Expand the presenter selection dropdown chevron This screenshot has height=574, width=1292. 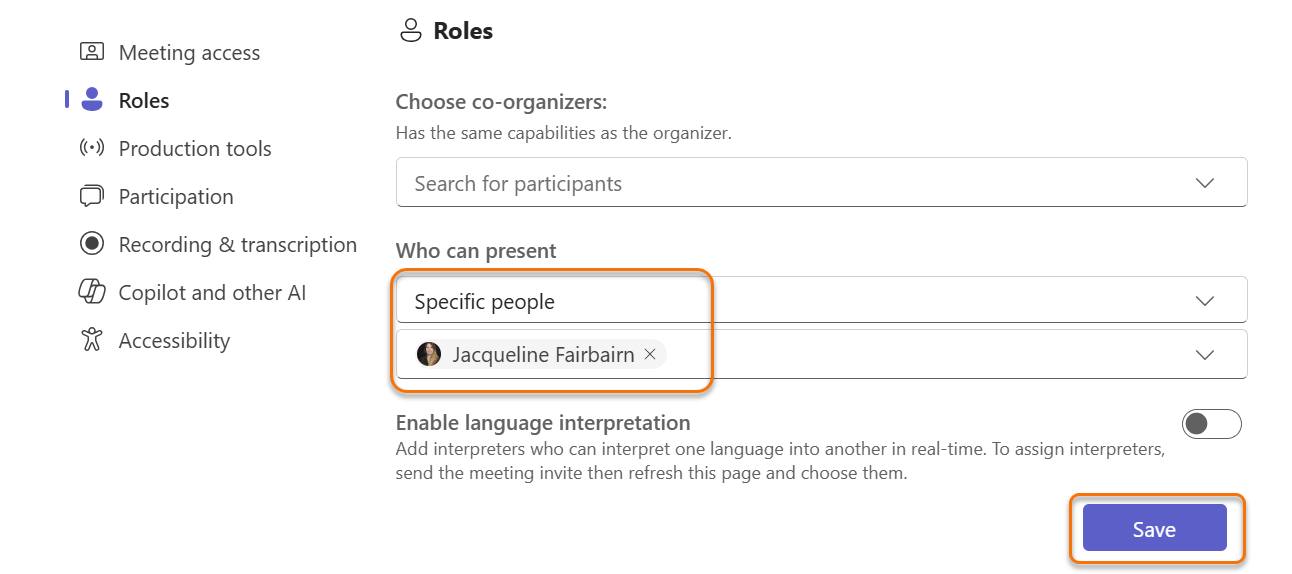1205,354
